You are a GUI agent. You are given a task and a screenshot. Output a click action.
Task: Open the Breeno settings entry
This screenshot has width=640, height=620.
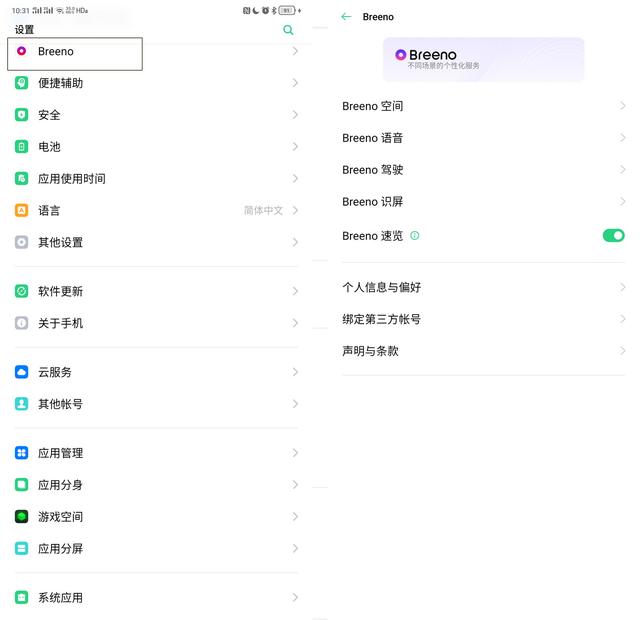(156, 51)
